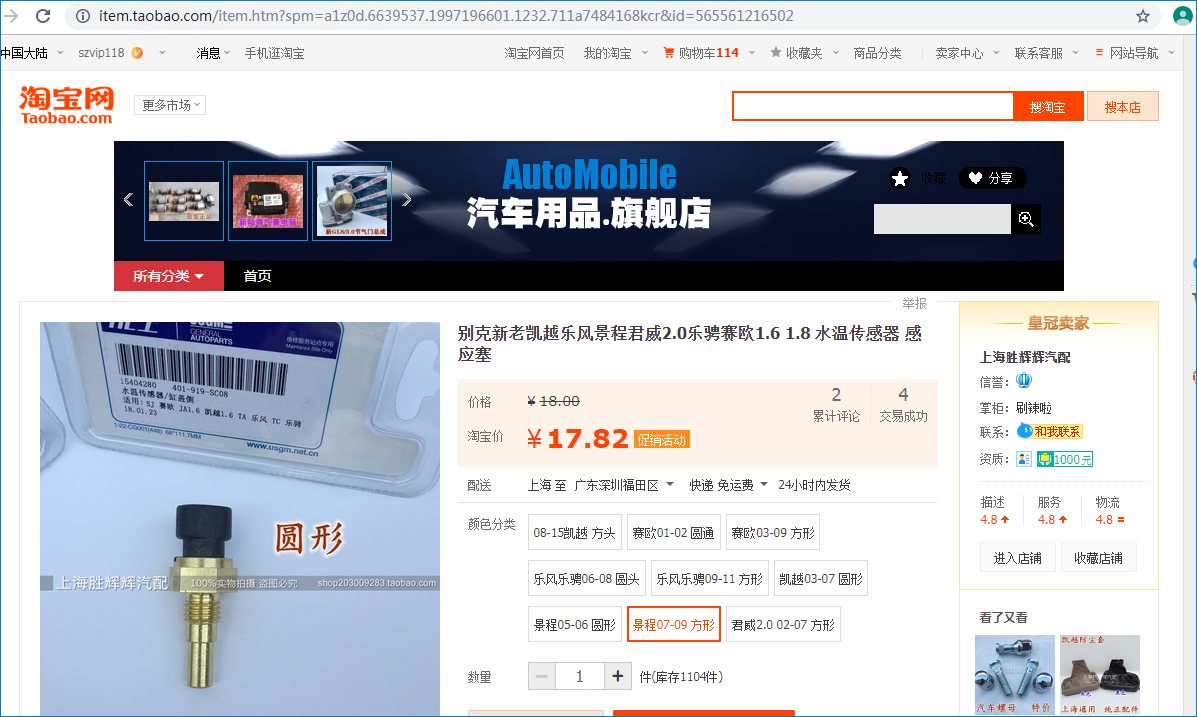Image resolution: width=1197 pixels, height=717 pixels.
Task: Click the main Taobao search input field
Action: (x=873, y=106)
